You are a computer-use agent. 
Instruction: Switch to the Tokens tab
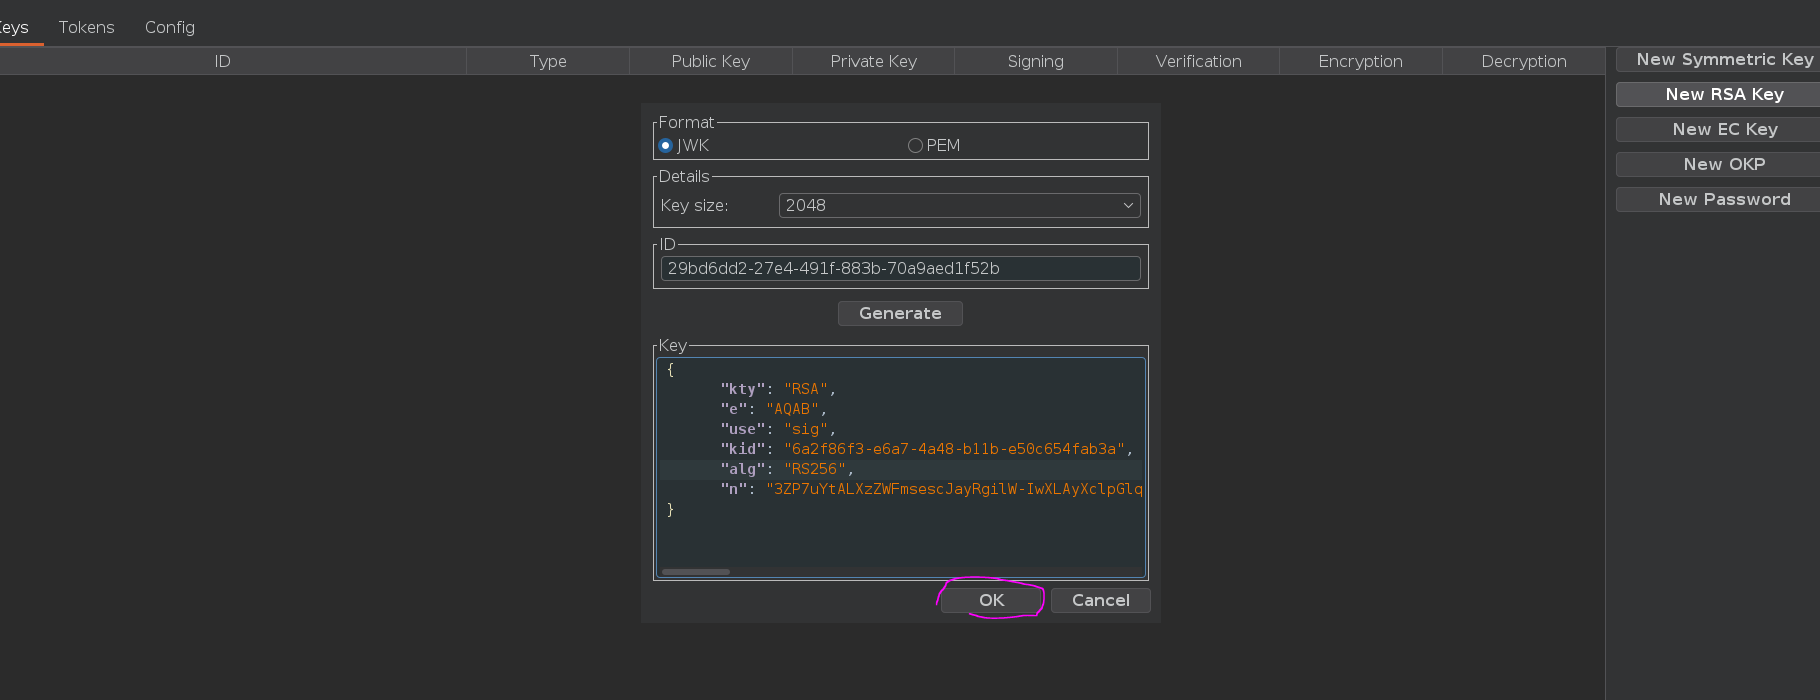(x=86, y=27)
